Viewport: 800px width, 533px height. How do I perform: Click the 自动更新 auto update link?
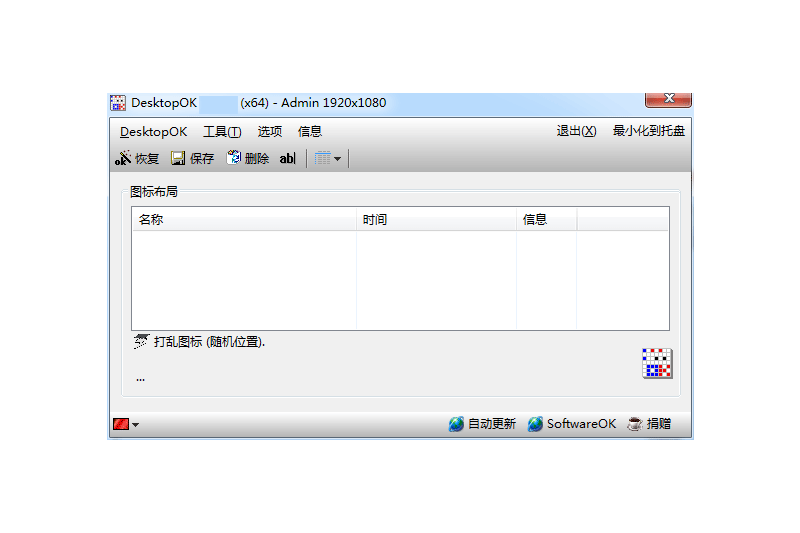pos(482,424)
